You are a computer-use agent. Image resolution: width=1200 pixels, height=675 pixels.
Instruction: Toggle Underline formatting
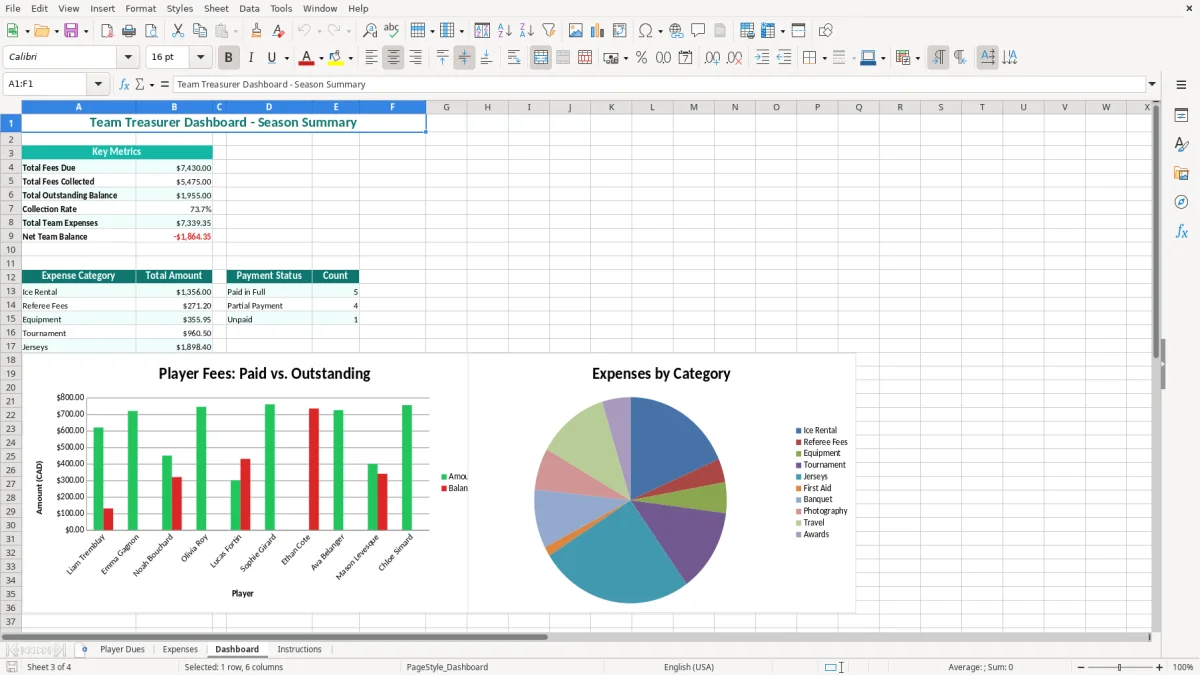(272, 58)
